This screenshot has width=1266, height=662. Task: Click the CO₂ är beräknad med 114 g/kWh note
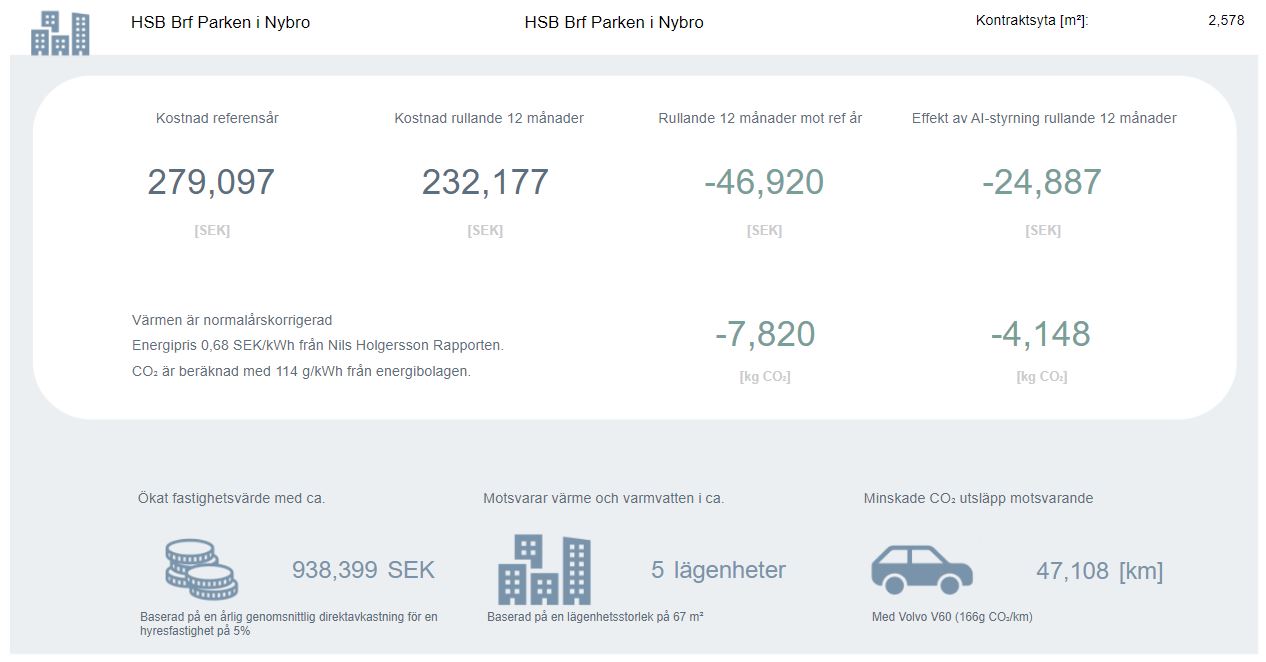coord(301,371)
